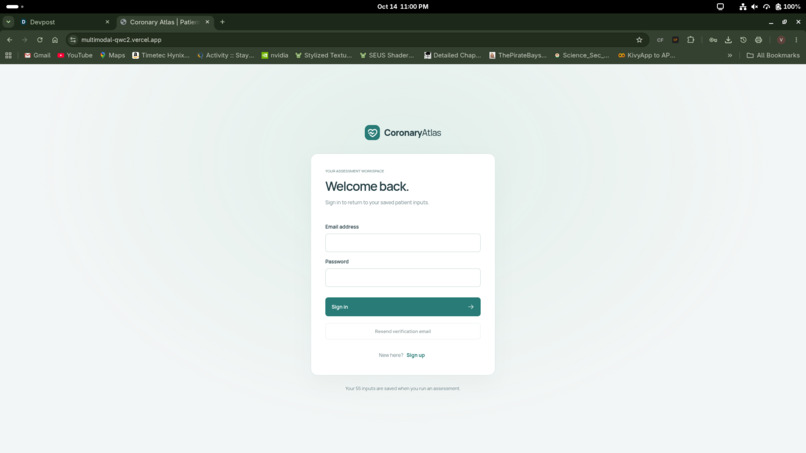
Task: Open the tab search dropdown
Action: coord(8,22)
